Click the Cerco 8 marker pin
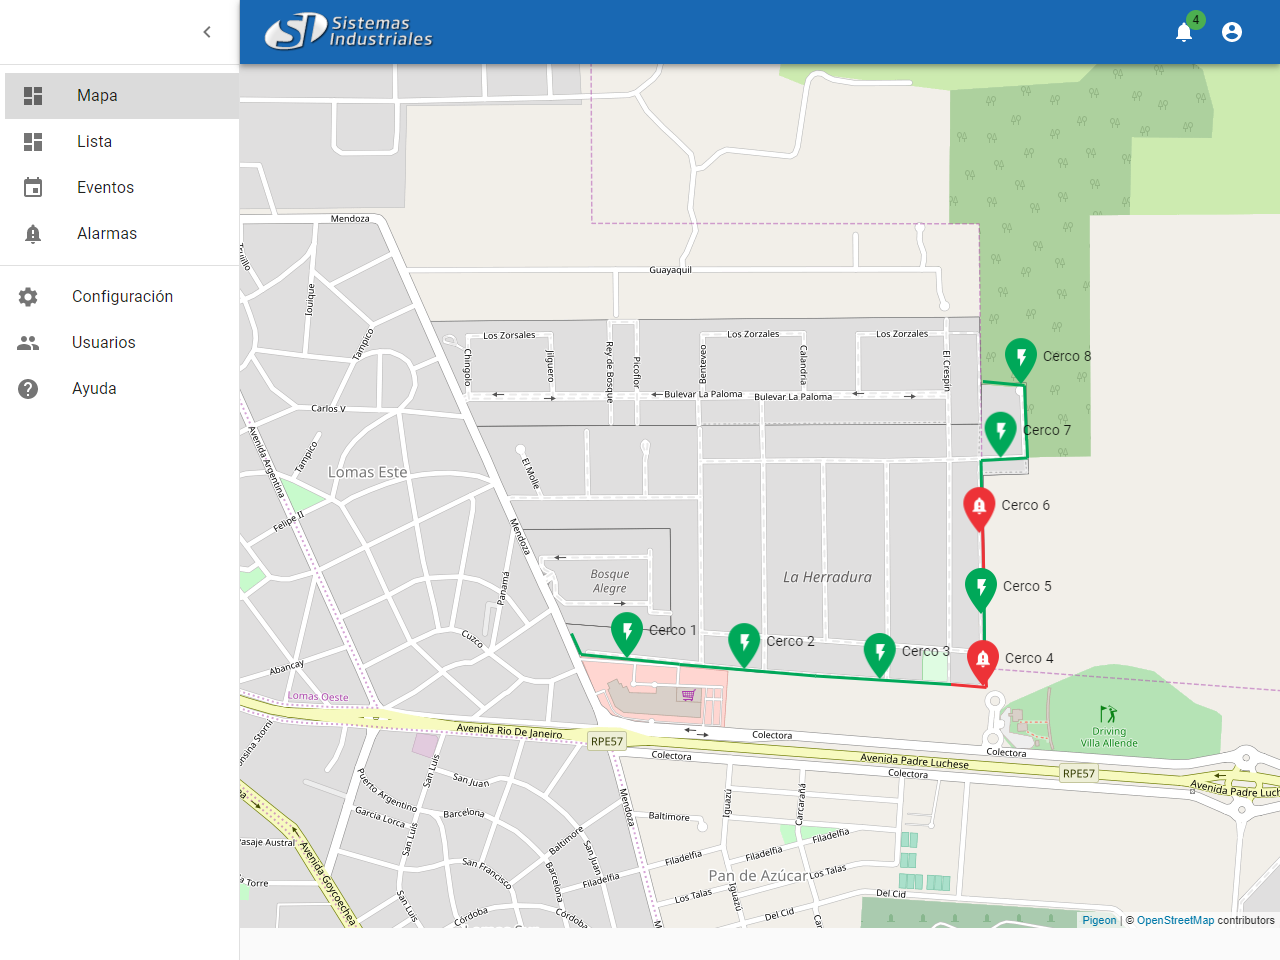 (1021, 358)
